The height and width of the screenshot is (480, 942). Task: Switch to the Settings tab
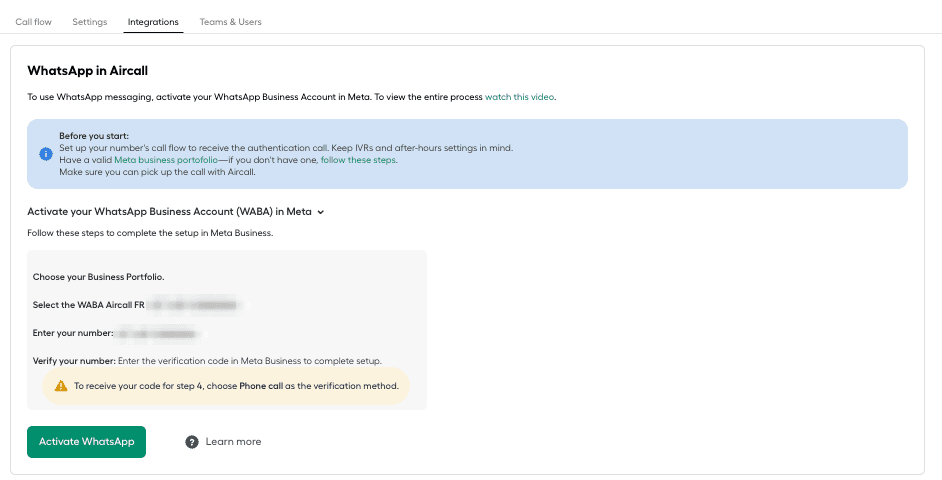(x=90, y=22)
